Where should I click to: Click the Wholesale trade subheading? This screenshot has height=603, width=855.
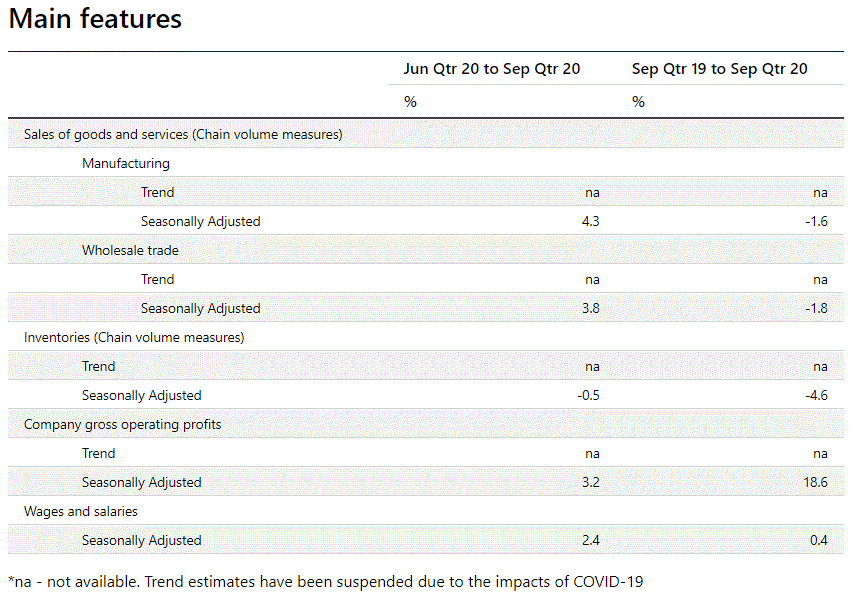tap(130, 250)
